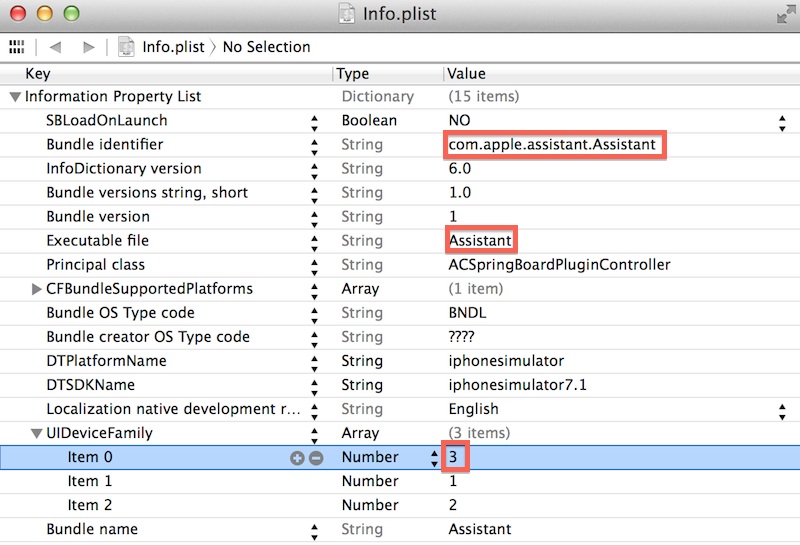Screen dimensions: 800x545
Task: Add a row with the plus icon on Item 0
Action: 297,458
